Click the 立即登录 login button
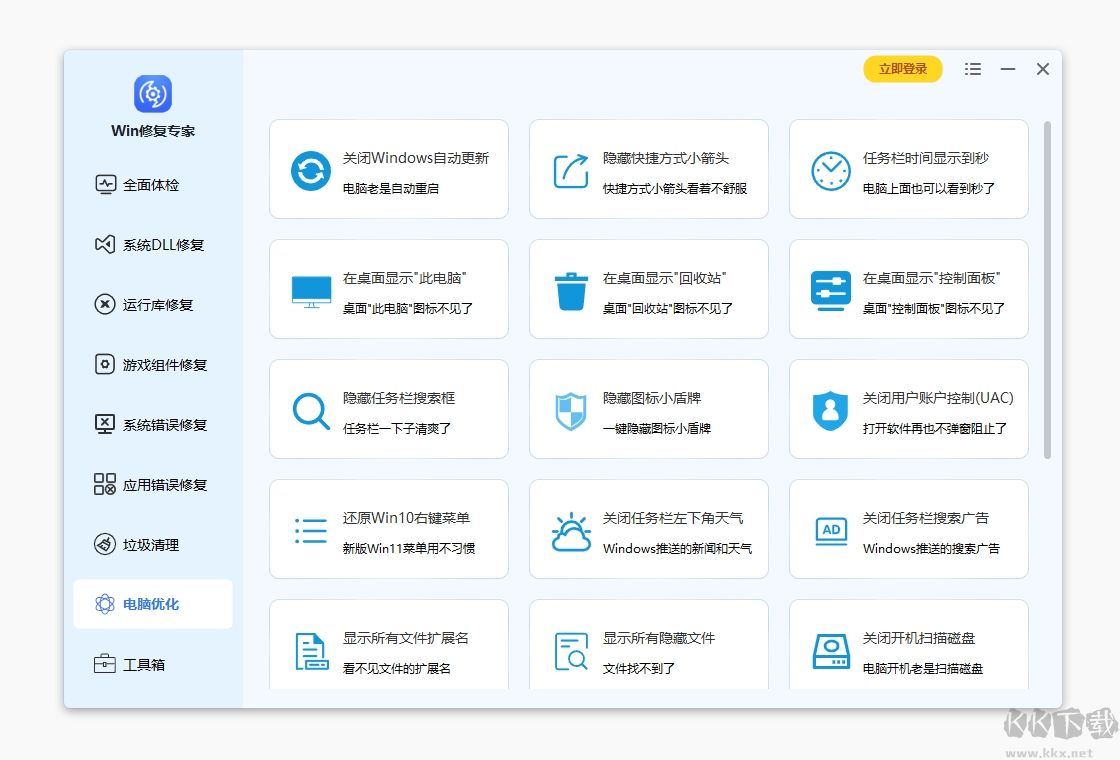The width and height of the screenshot is (1120, 760). 902,69
